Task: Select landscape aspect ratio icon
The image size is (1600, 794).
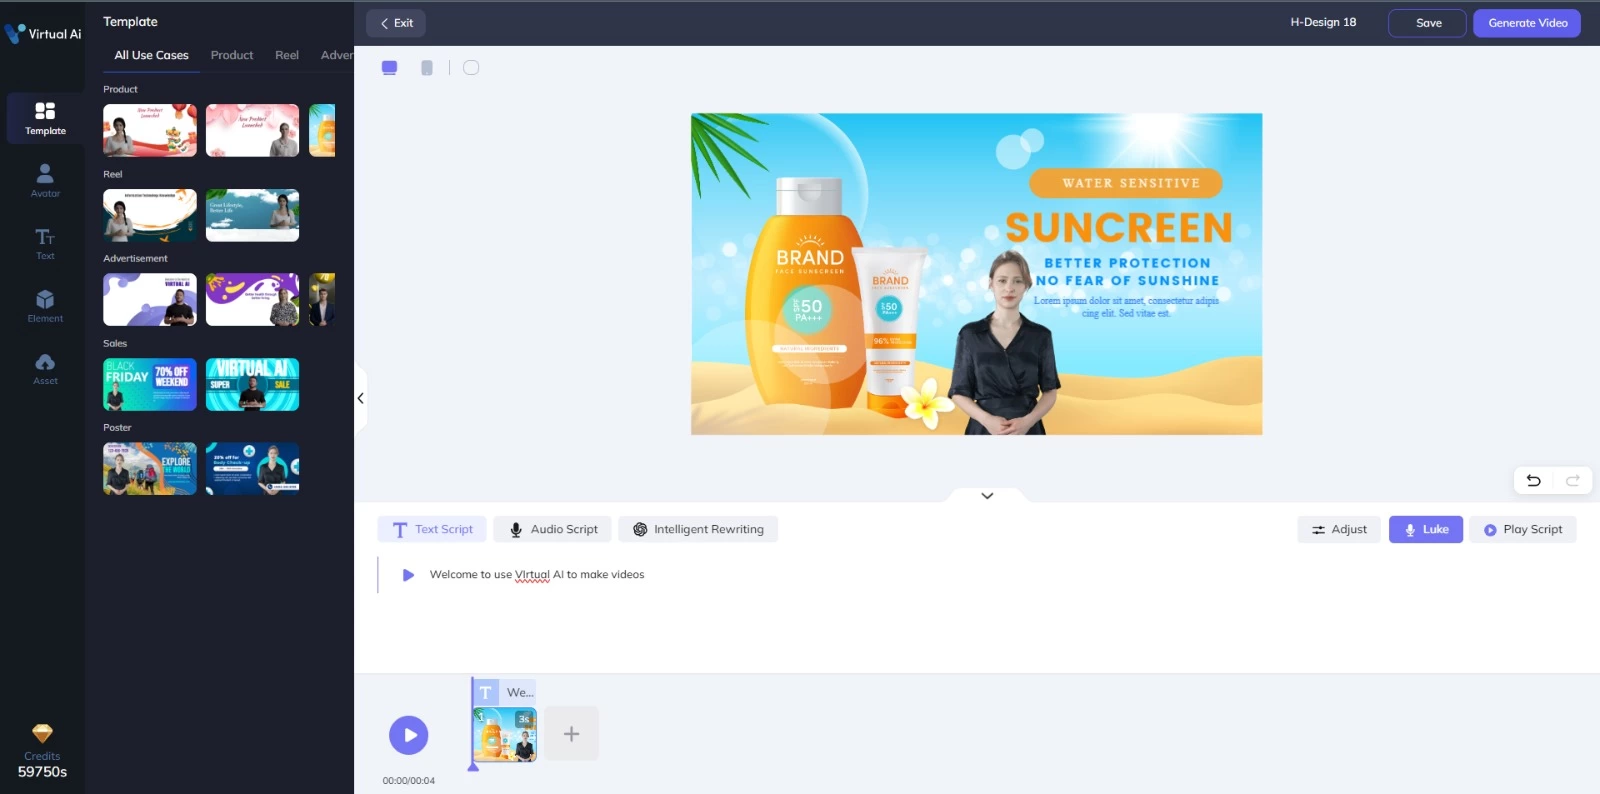Action: [390, 67]
